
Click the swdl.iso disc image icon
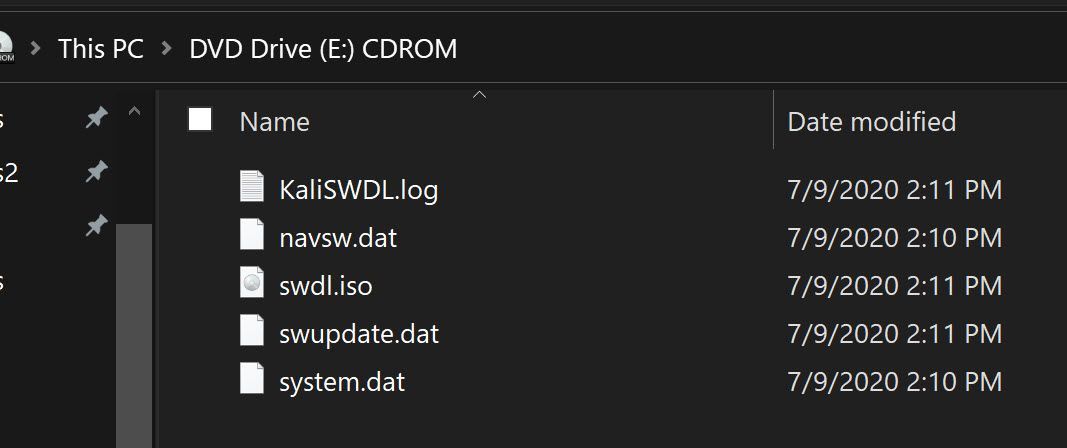coord(251,285)
